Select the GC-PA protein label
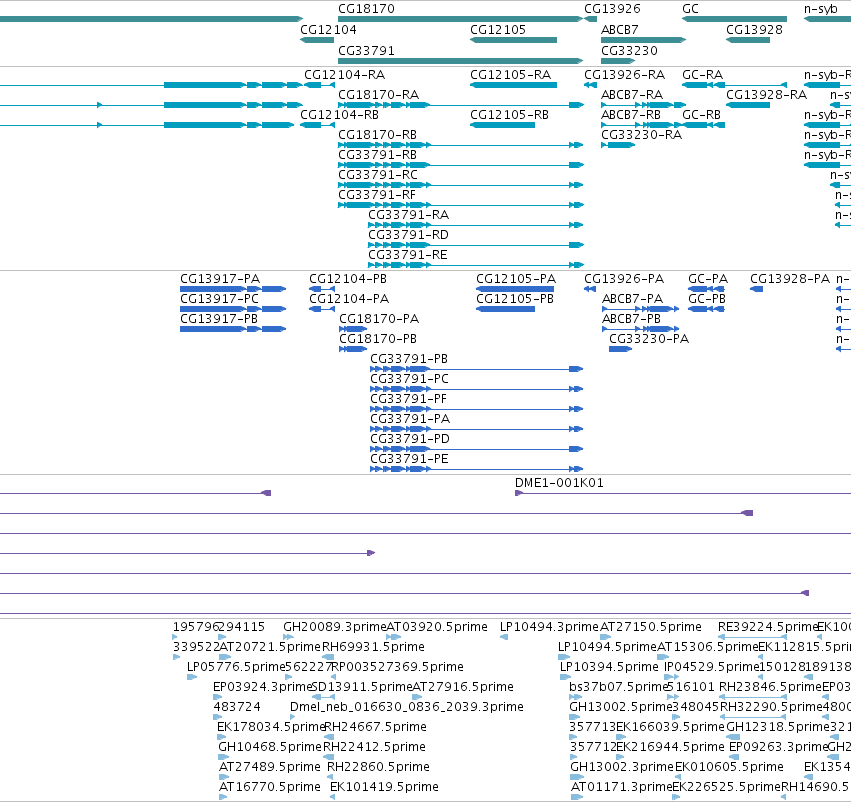This screenshot has height=802, width=851. (708, 279)
